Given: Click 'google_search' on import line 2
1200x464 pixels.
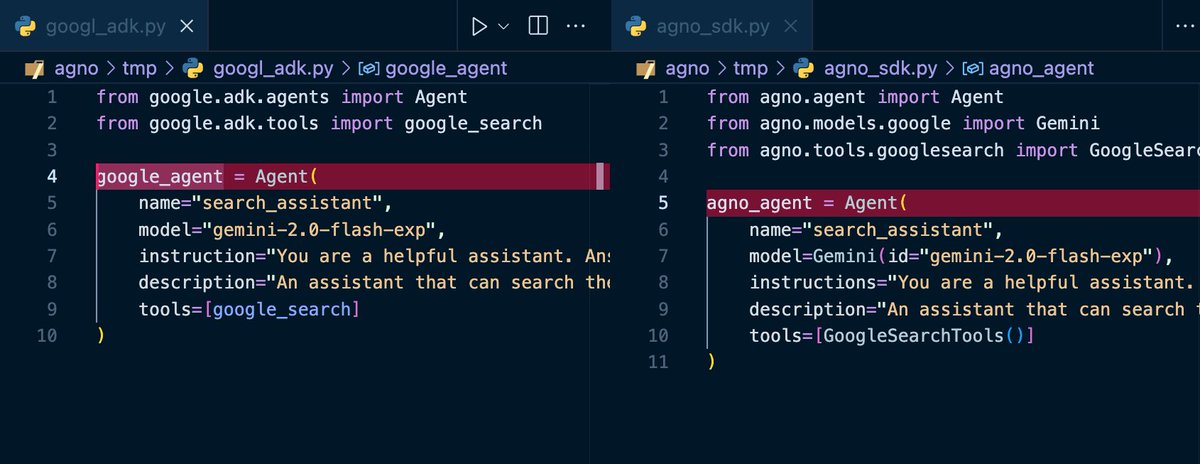Looking at the screenshot, I should pos(473,124).
